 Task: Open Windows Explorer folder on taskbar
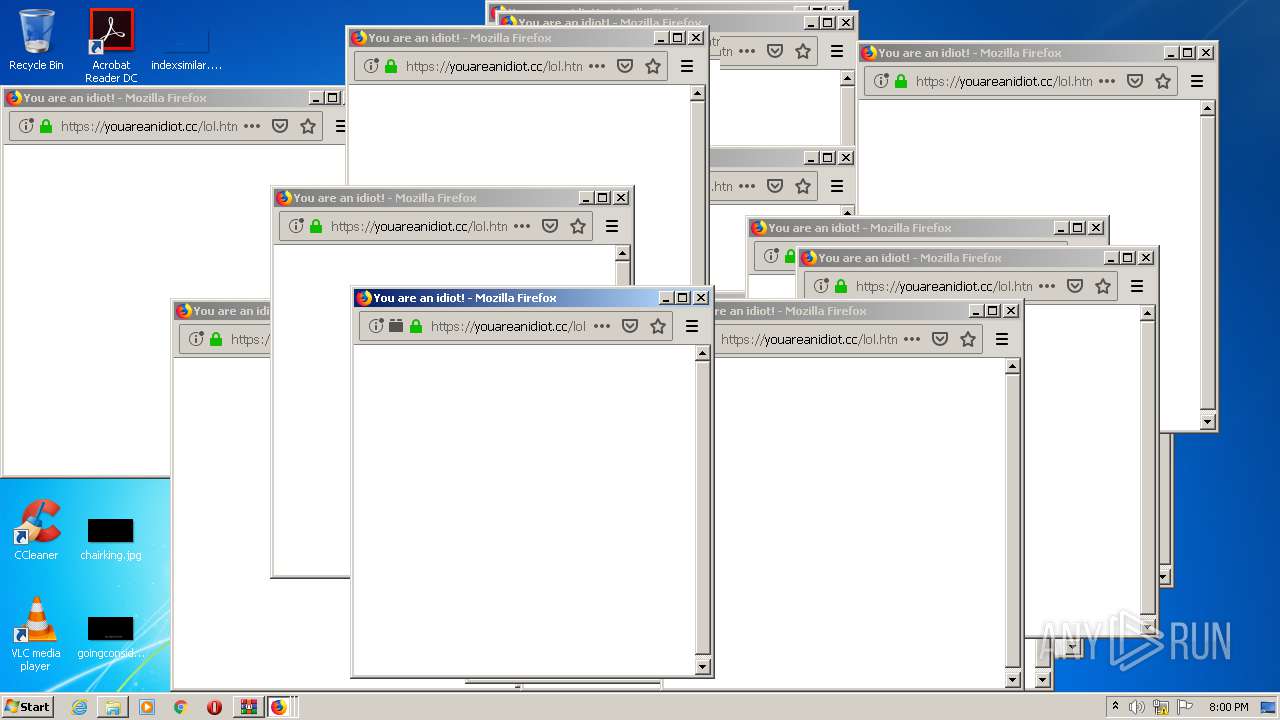point(113,707)
